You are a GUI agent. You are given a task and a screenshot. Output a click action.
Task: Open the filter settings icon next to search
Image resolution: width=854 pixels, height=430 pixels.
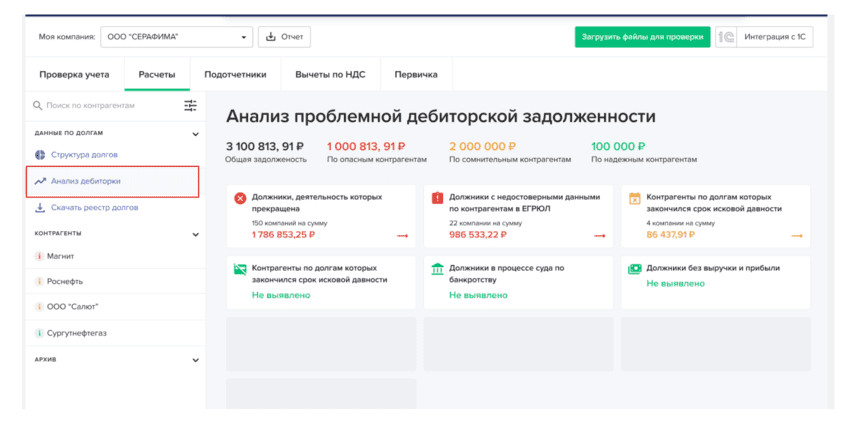coord(190,106)
